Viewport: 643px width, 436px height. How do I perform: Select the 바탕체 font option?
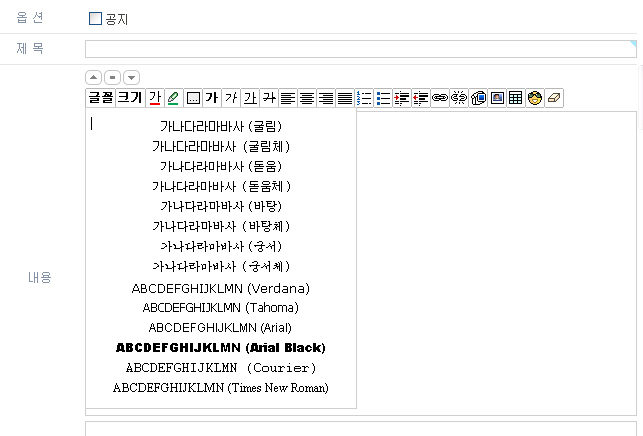point(221,226)
